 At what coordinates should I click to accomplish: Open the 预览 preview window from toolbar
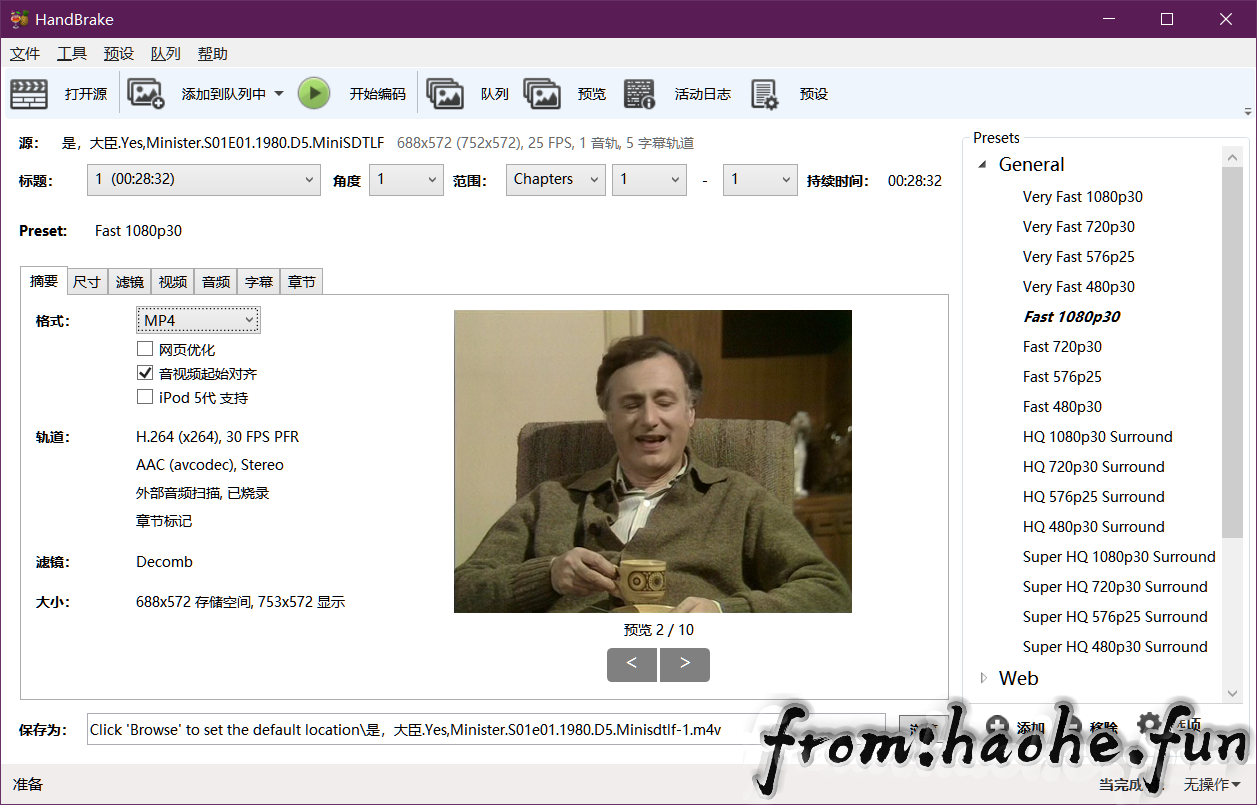click(565, 94)
